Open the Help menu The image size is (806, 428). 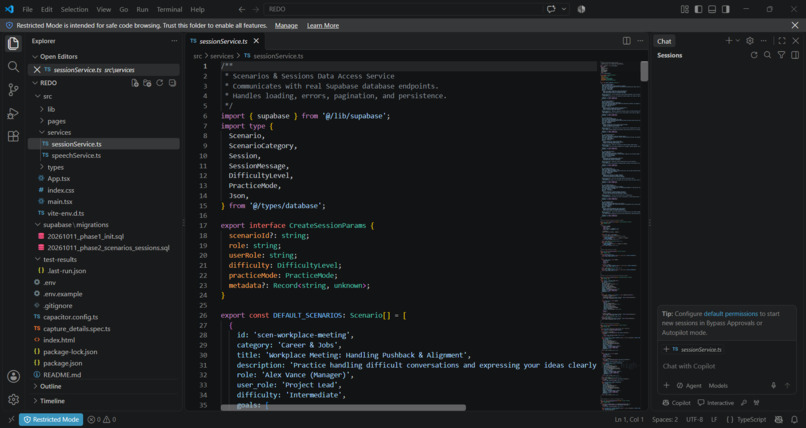(197, 9)
